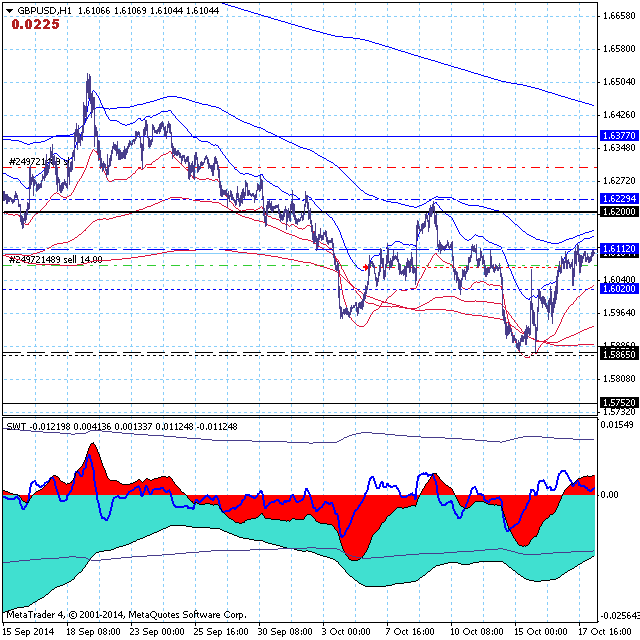Click price scale value 1.63480
This screenshot has width=640, height=640.
click(619, 147)
